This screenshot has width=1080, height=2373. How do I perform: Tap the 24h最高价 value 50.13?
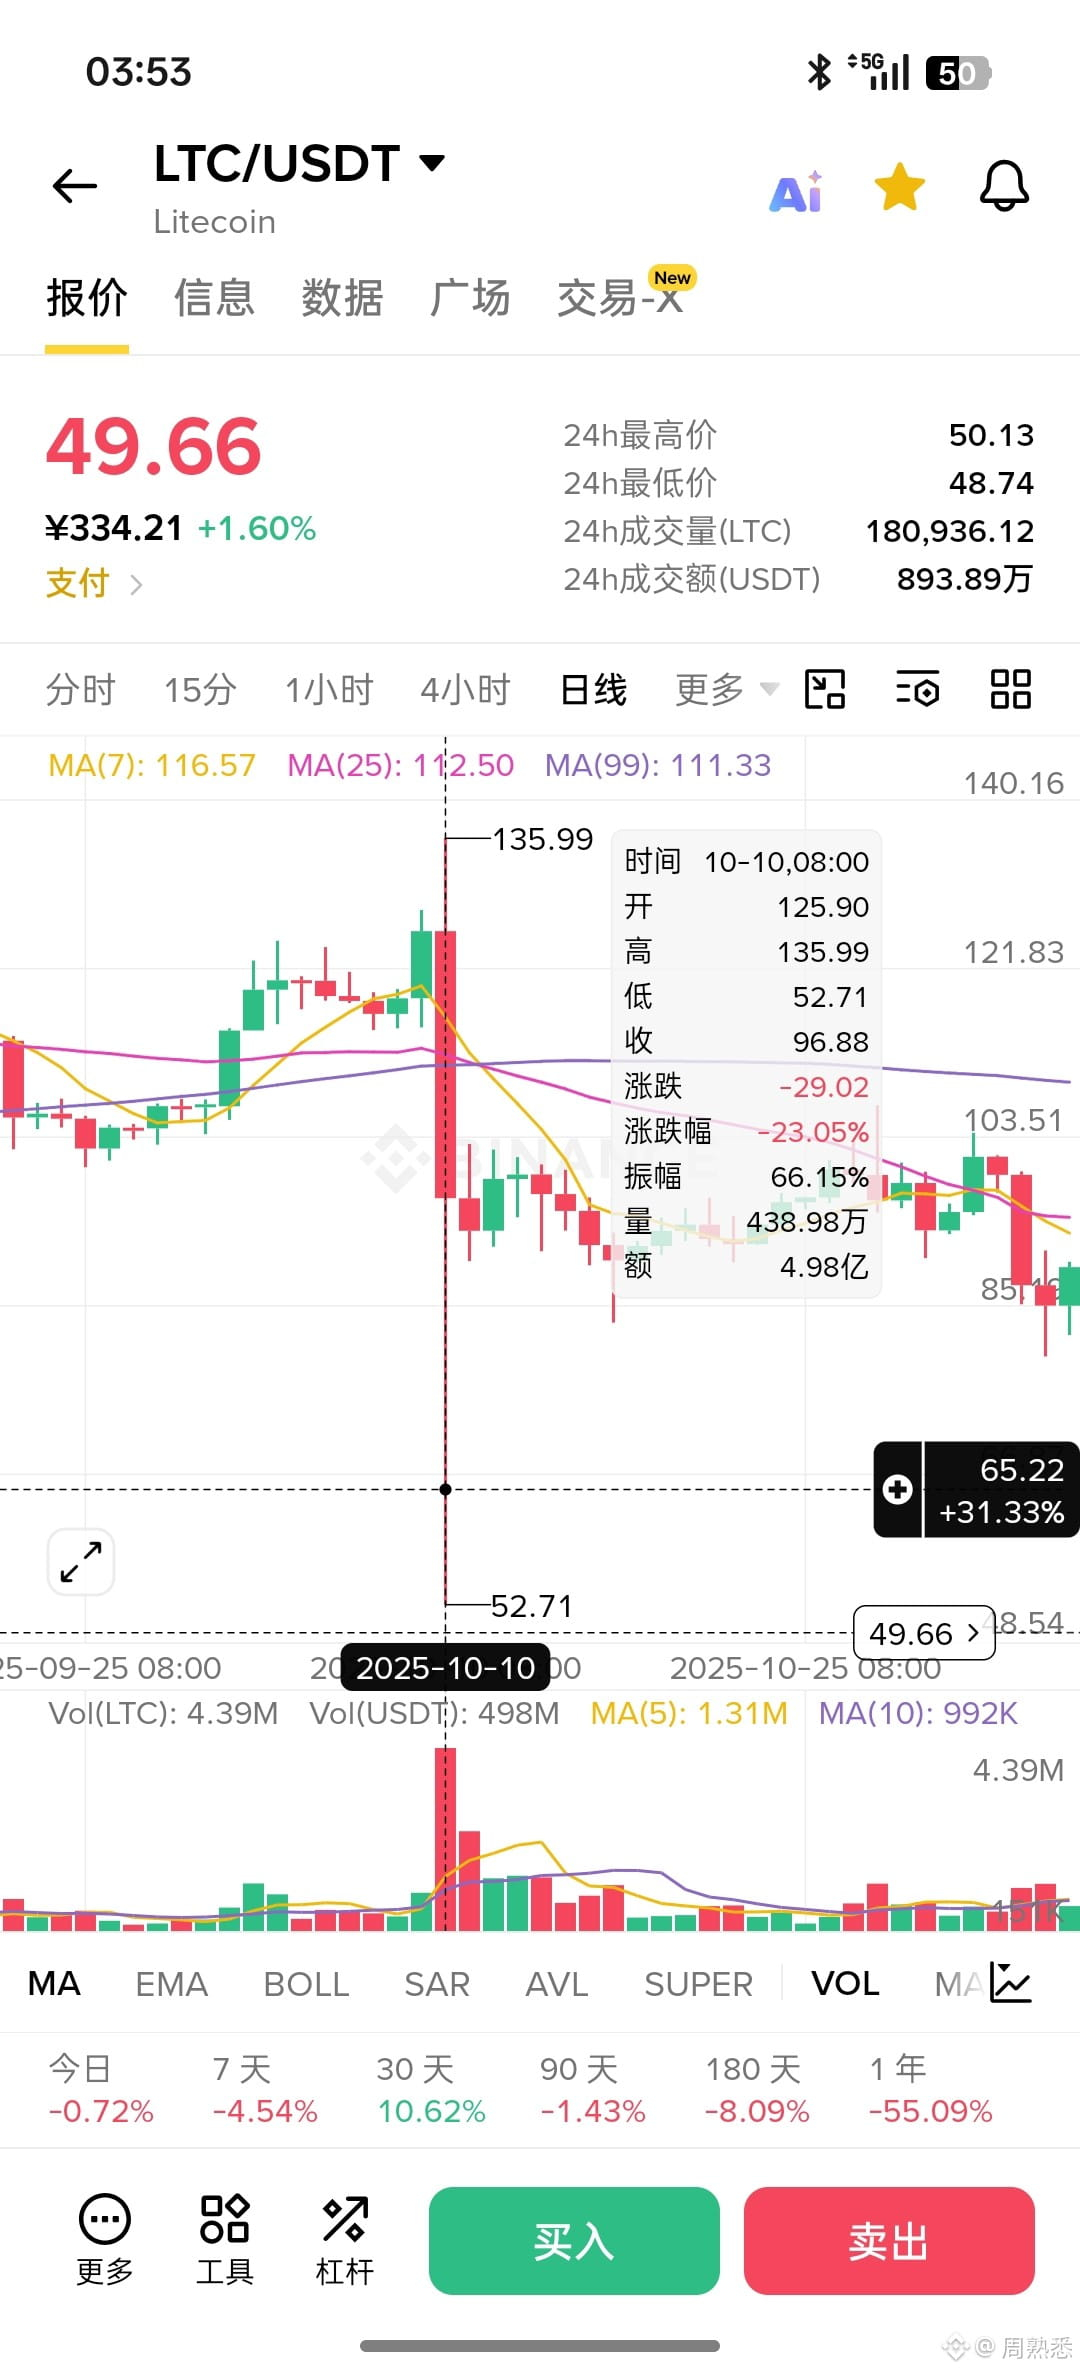point(991,435)
